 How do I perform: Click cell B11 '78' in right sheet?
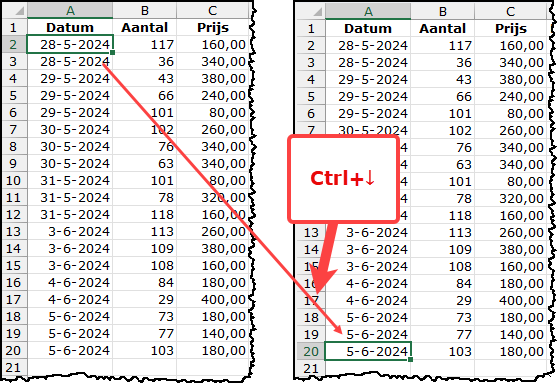[x=443, y=198]
